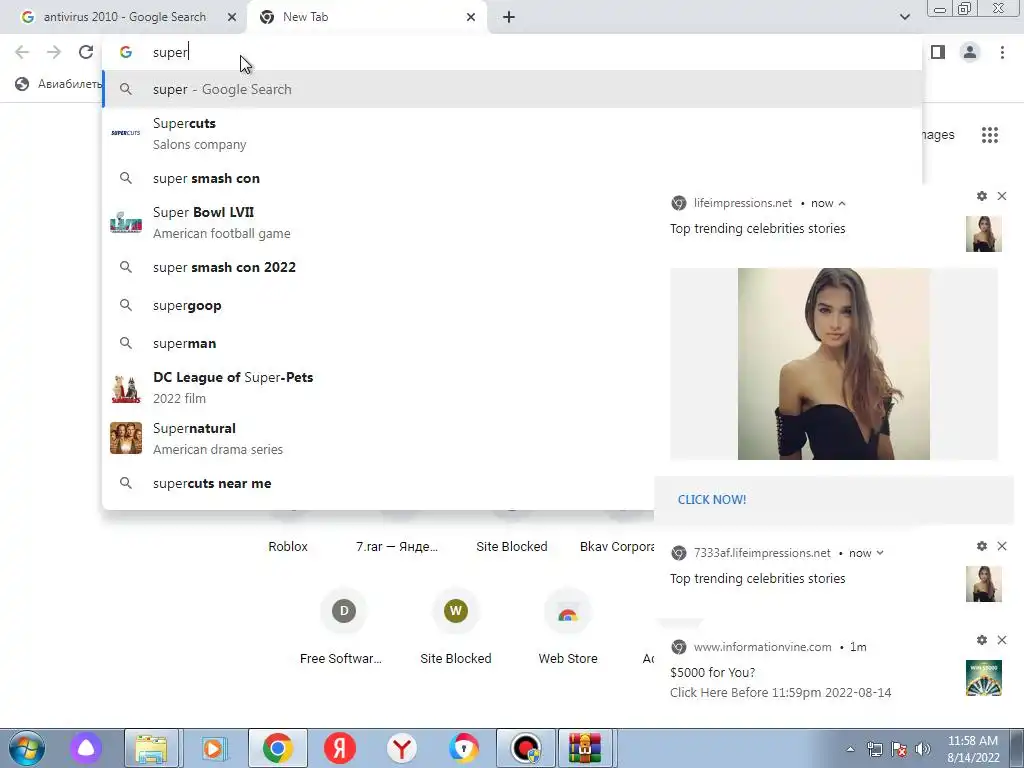The image size is (1024, 768).
Task: Expand the 7333af.lifeimpressions.net notification chevron
Action: click(x=880, y=552)
